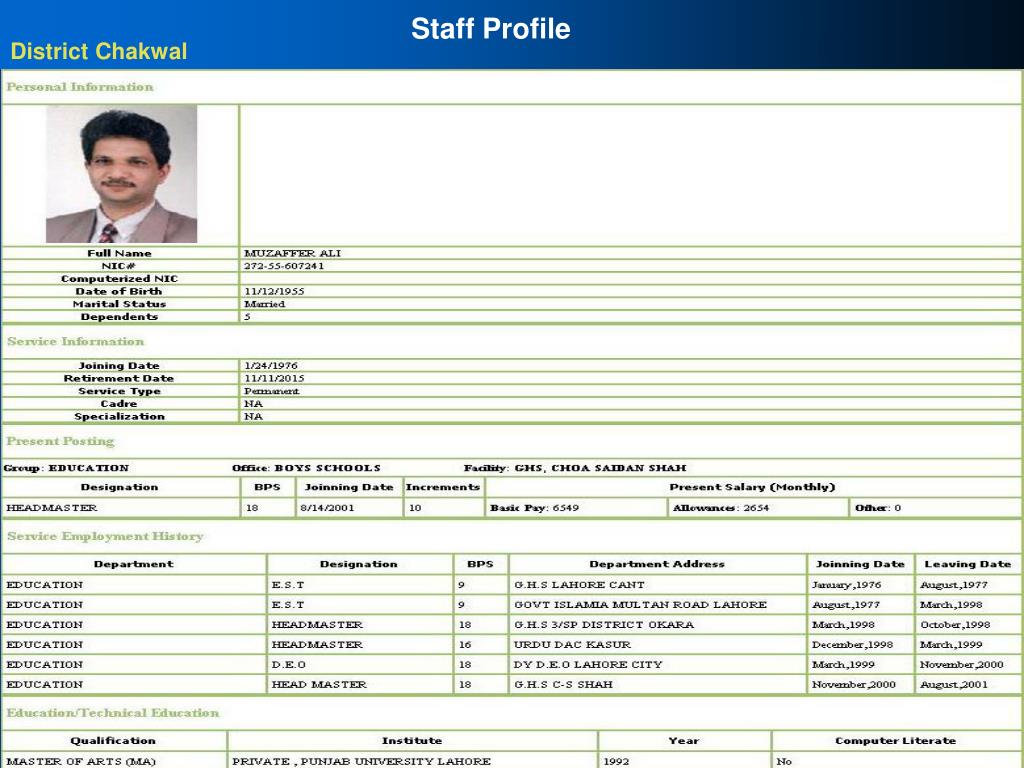Image resolution: width=1024 pixels, height=768 pixels.
Task: Select qualification year 1992
Action: tap(684, 761)
